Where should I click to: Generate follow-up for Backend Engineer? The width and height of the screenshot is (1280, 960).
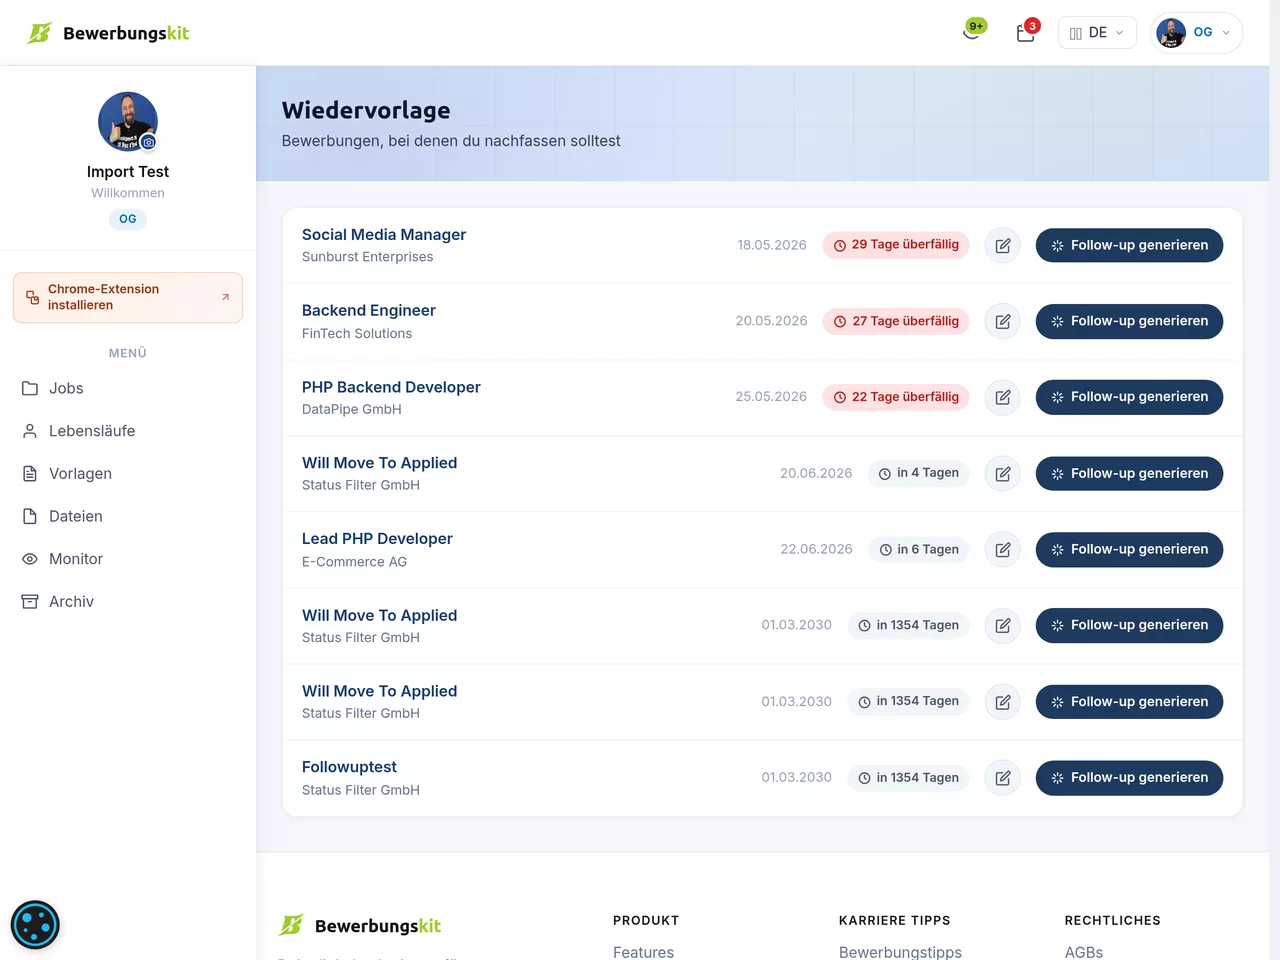[1129, 321]
